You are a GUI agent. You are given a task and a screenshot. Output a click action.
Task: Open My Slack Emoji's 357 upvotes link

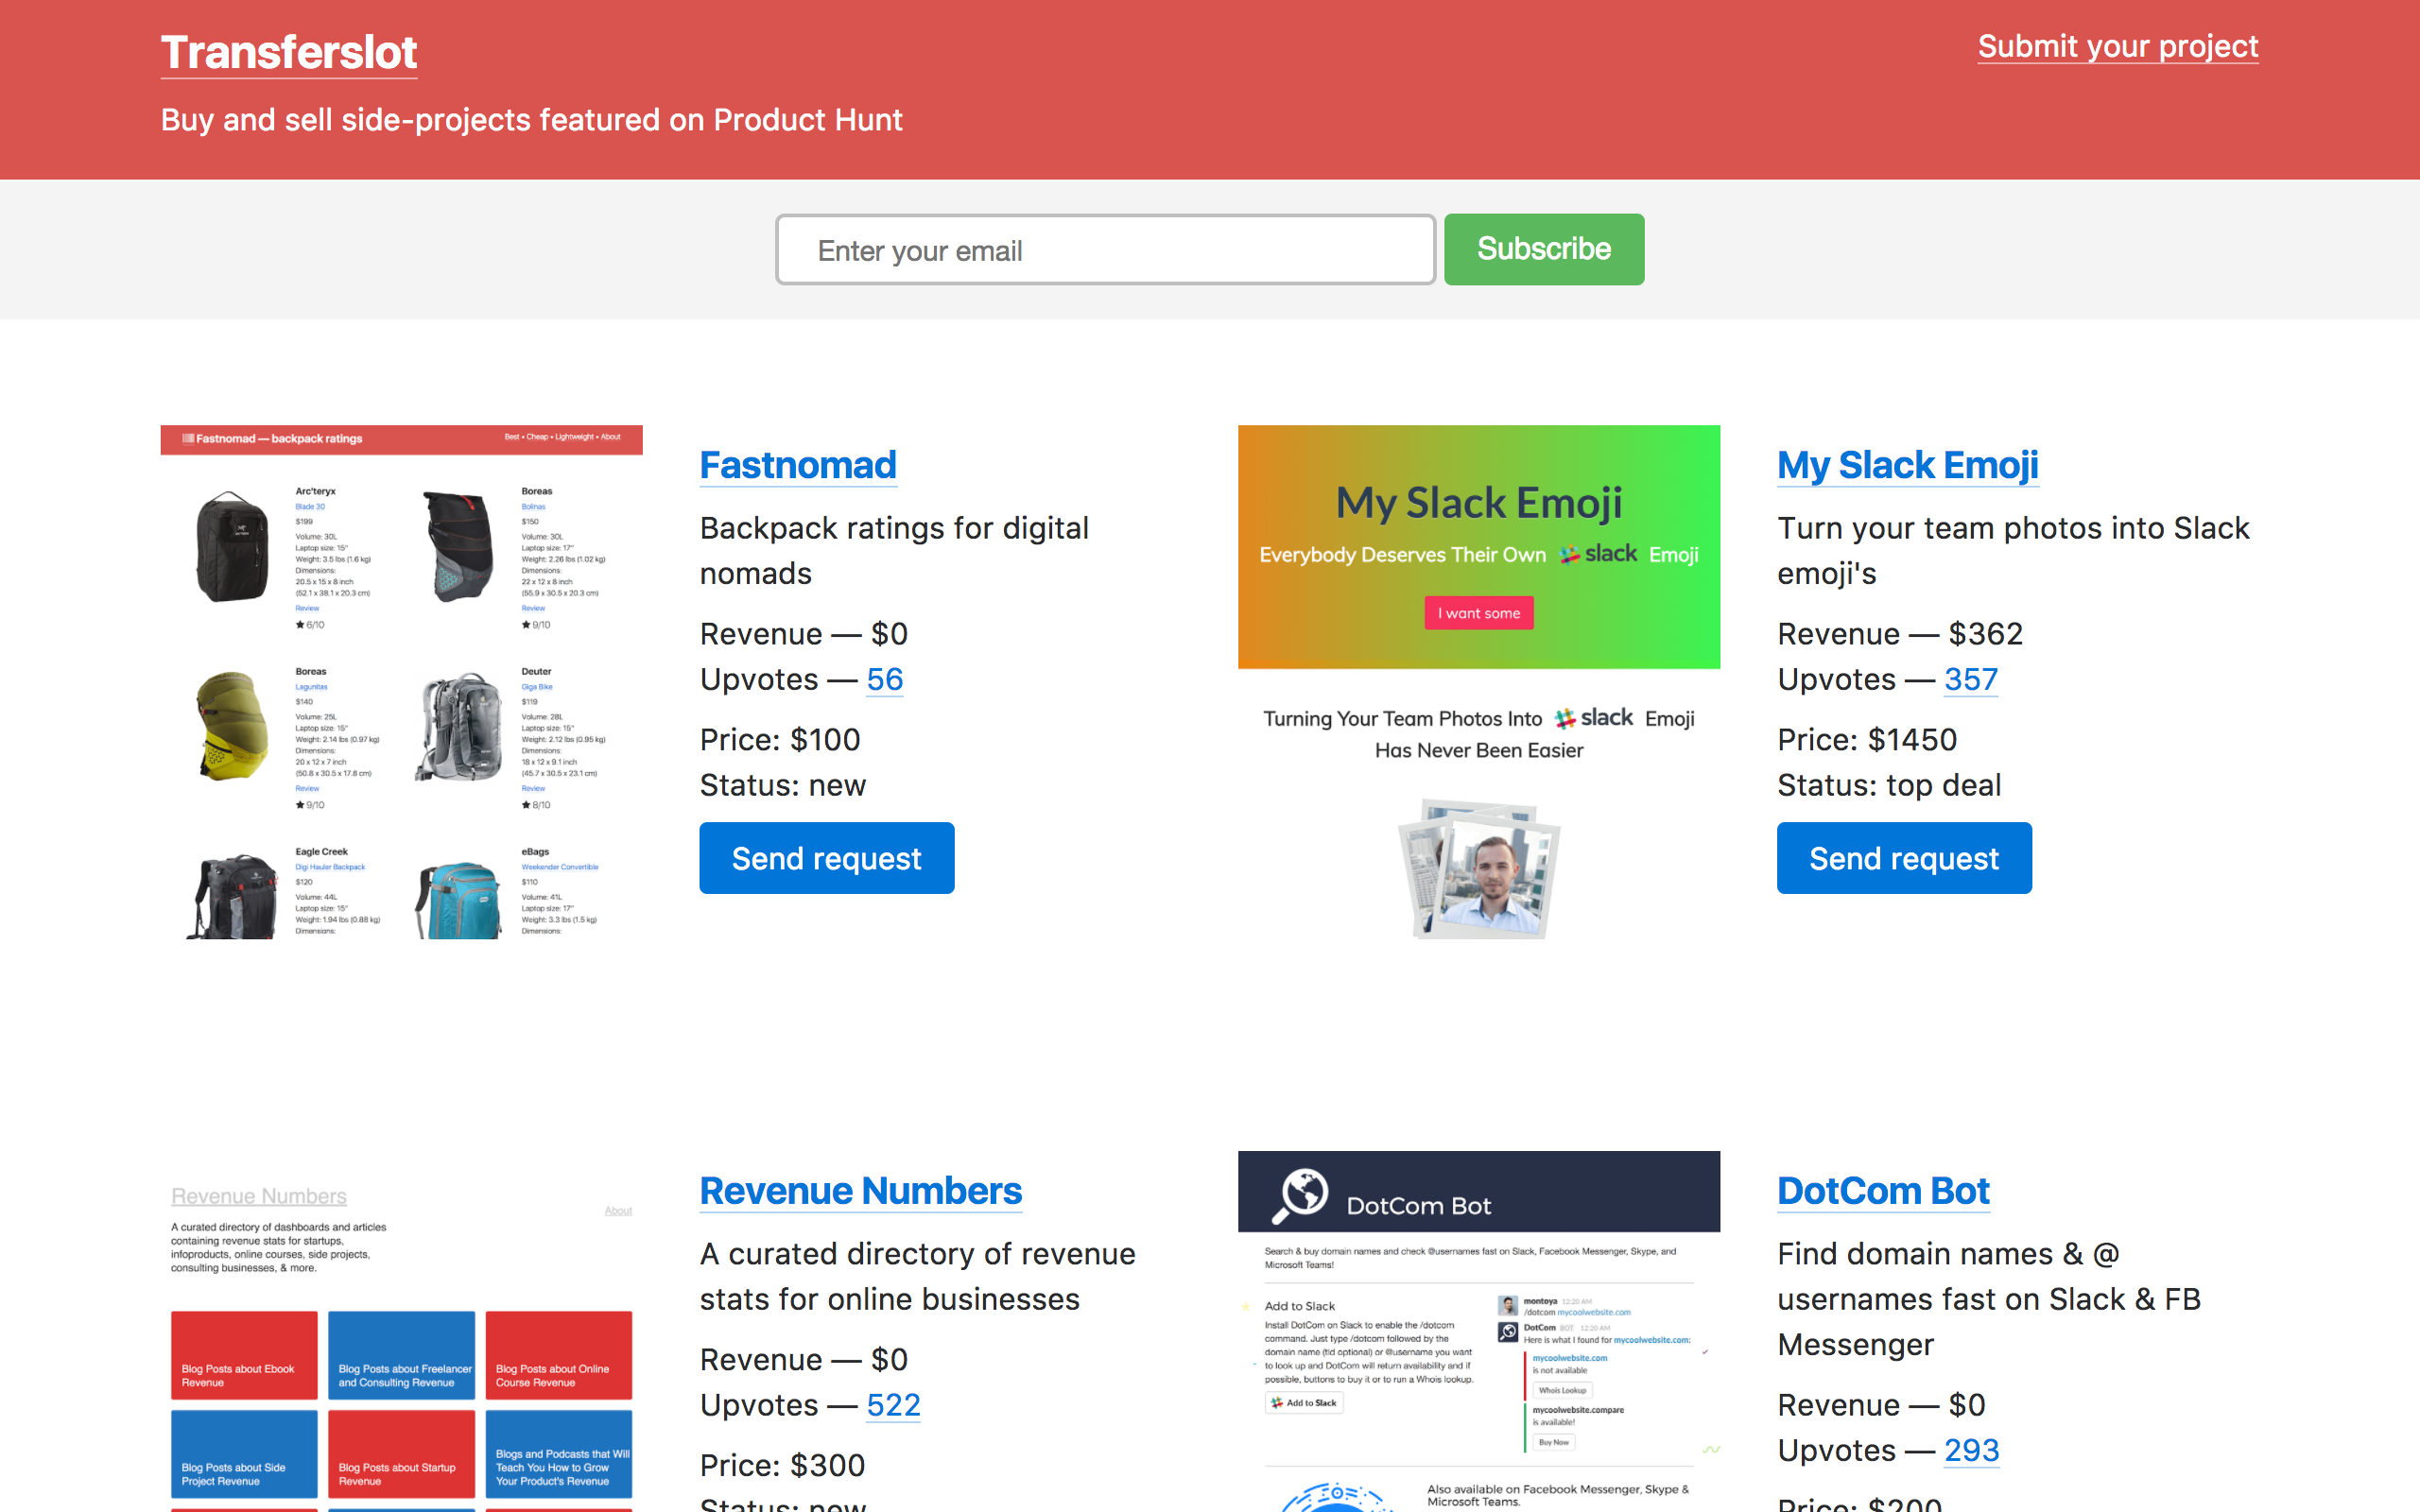click(x=1970, y=680)
